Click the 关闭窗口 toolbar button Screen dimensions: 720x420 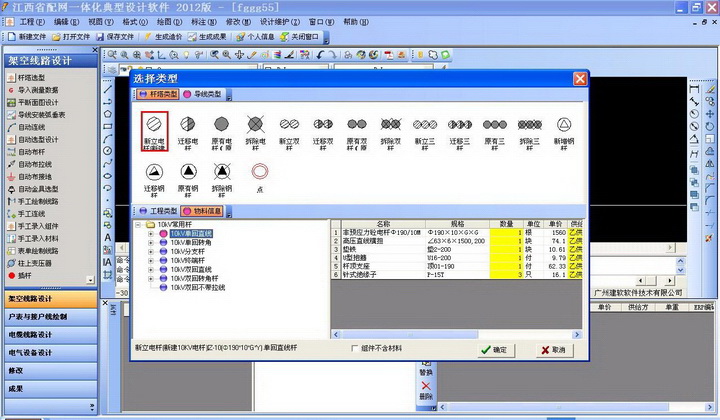click(300, 37)
